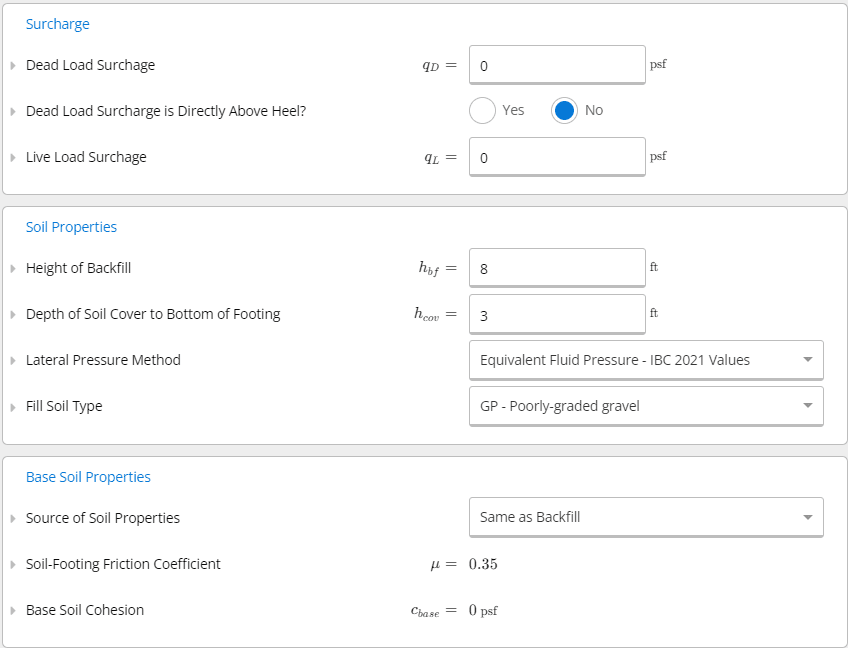Expand the Height of Backfill row arrow
848x648 pixels.
click(x=13, y=268)
